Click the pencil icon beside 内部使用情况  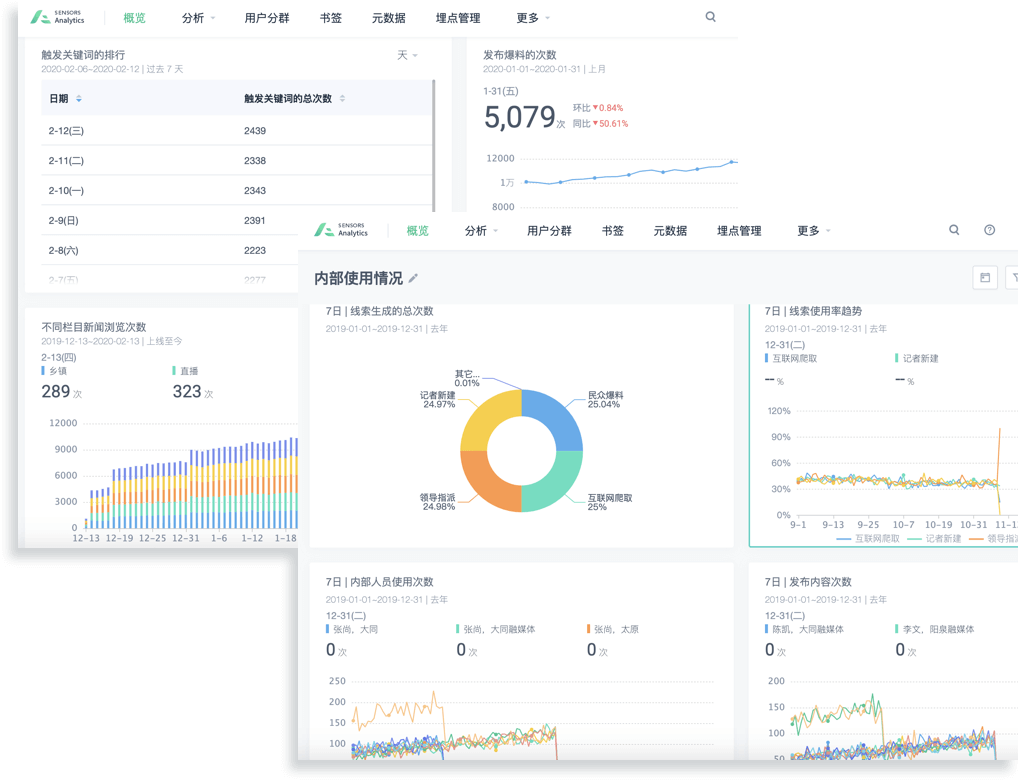414,278
